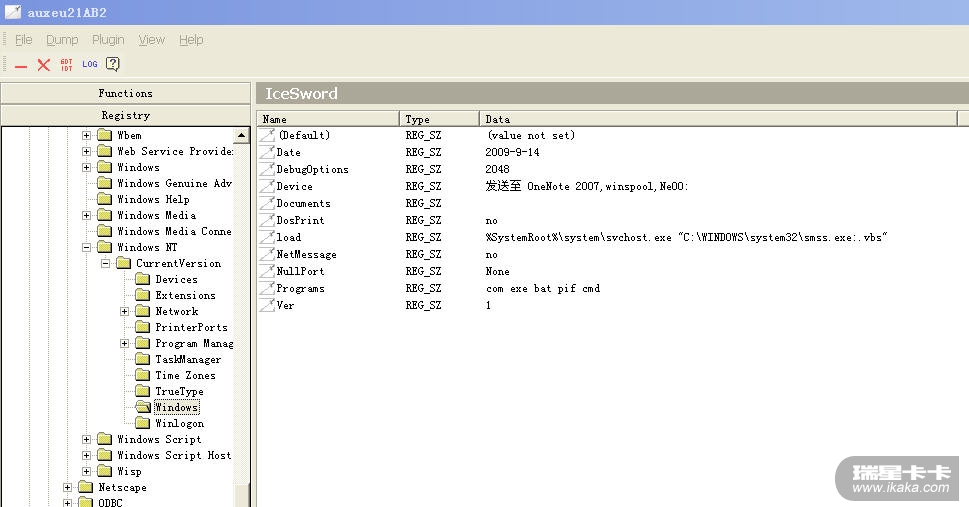
Task: Click the Registry panel button
Action: pyautogui.click(x=125, y=115)
